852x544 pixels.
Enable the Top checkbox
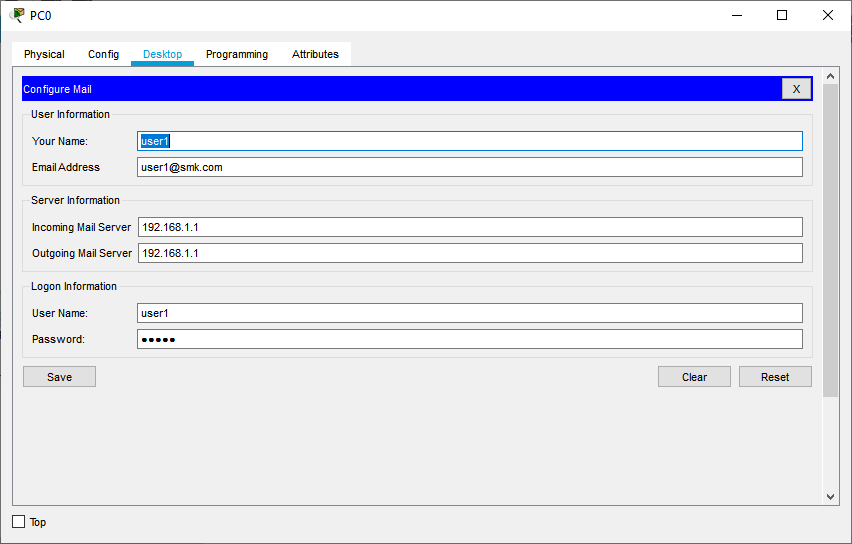pos(18,522)
